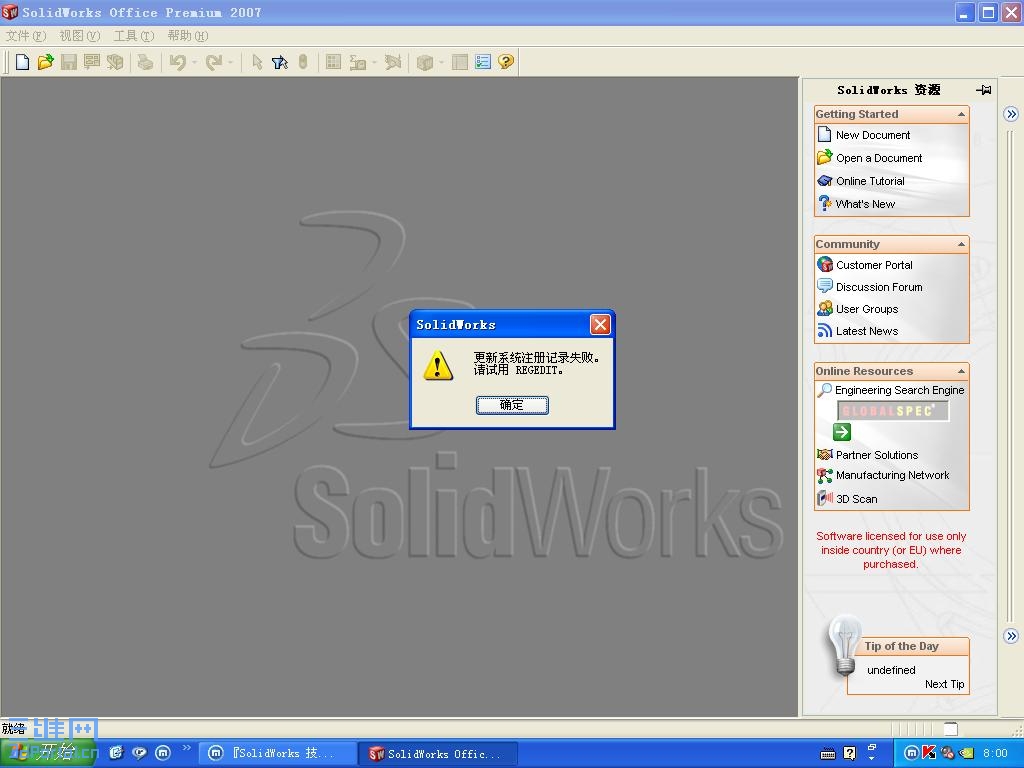
Task: Click the Print toolbar icon
Action: pyautogui.click(x=145, y=62)
